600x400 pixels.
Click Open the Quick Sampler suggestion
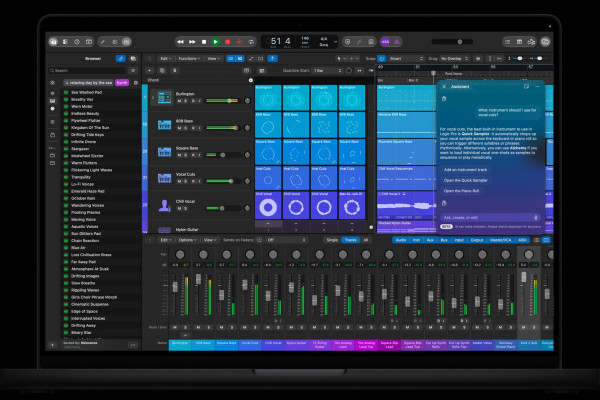[465, 180]
